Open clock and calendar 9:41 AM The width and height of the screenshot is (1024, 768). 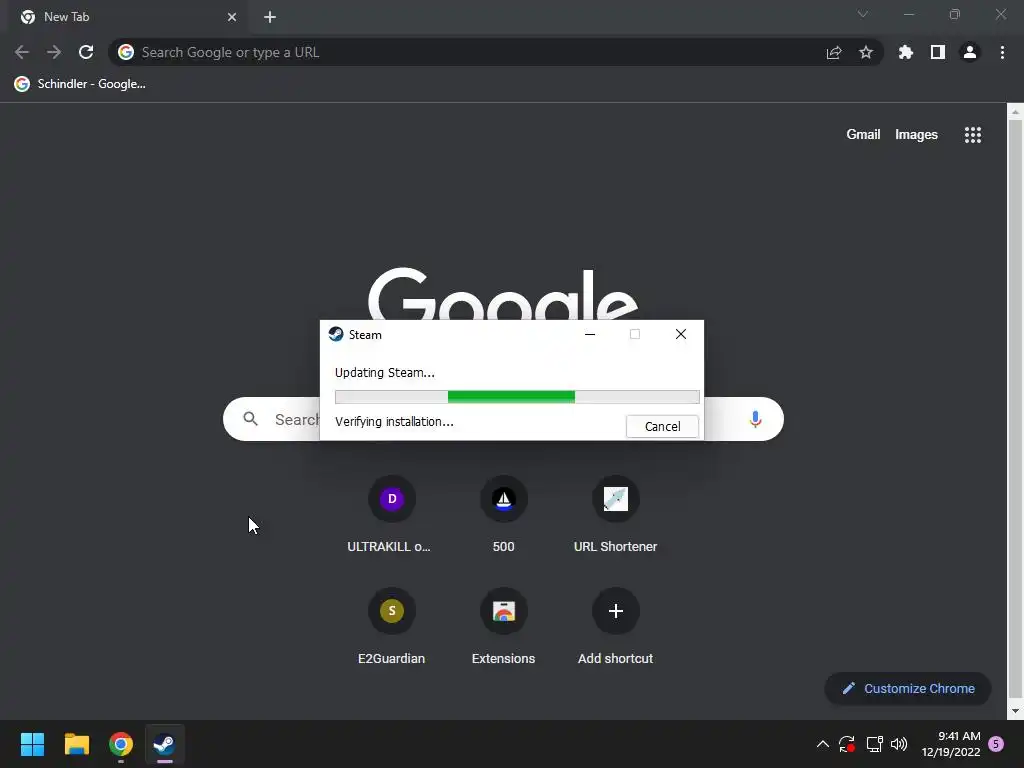pyautogui.click(x=951, y=744)
